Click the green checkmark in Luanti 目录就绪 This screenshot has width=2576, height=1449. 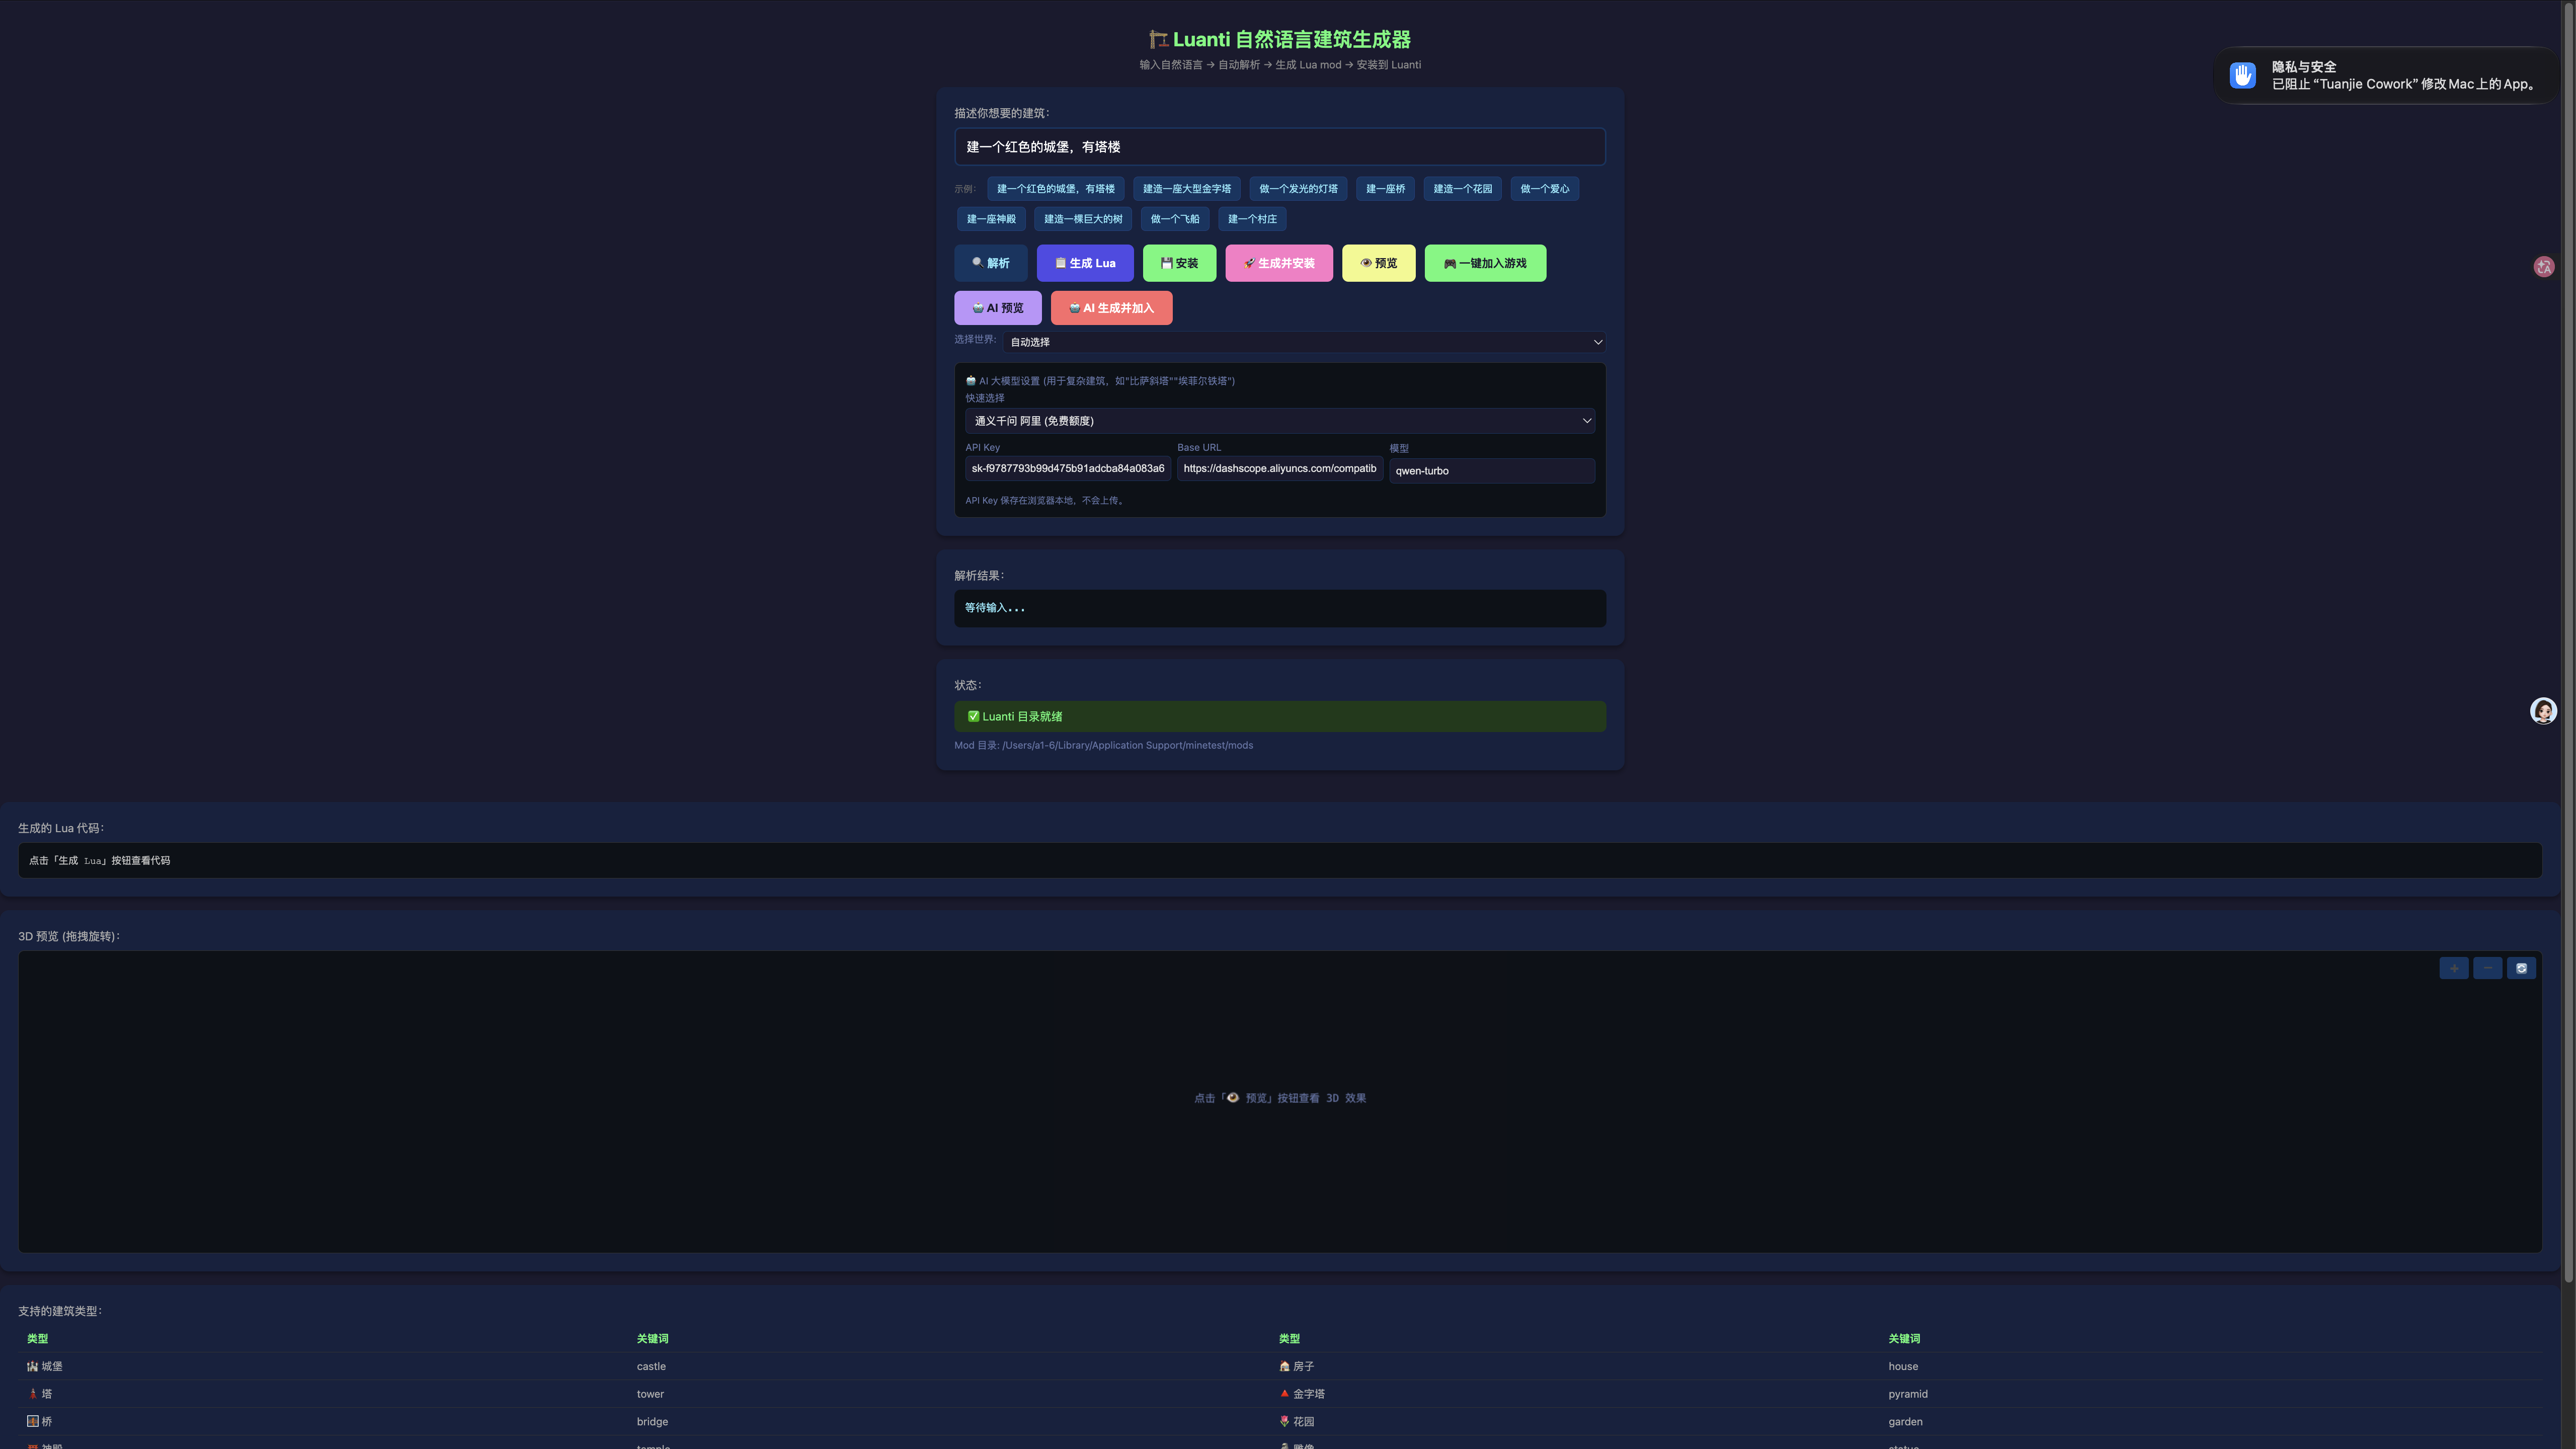tap(974, 716)
